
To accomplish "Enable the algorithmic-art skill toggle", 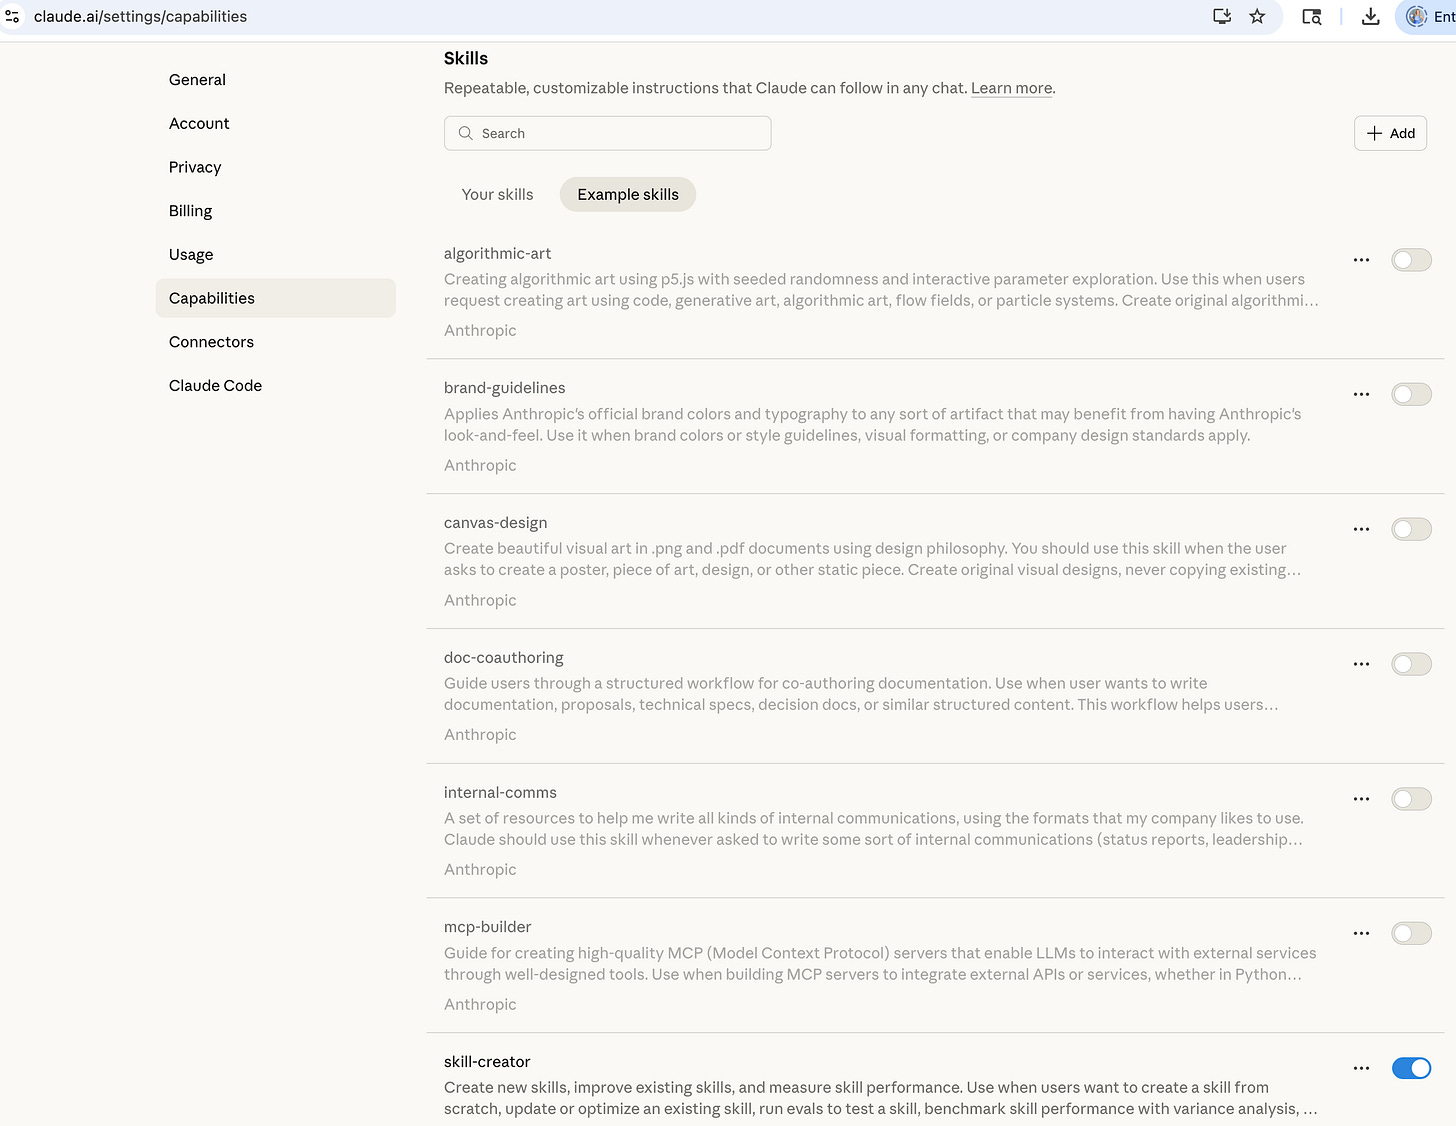I will click(x=1411, y=260).
